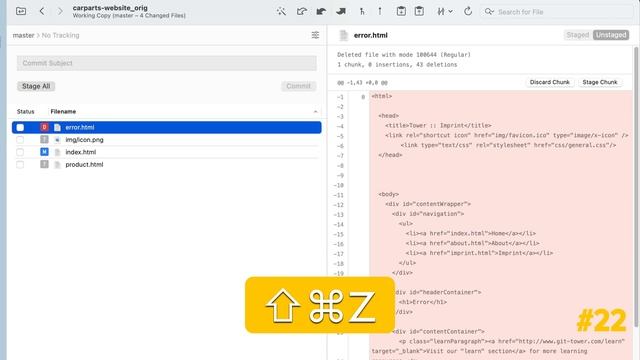Stage img/icon.png via its checkbox

click(x=20, y=140)
